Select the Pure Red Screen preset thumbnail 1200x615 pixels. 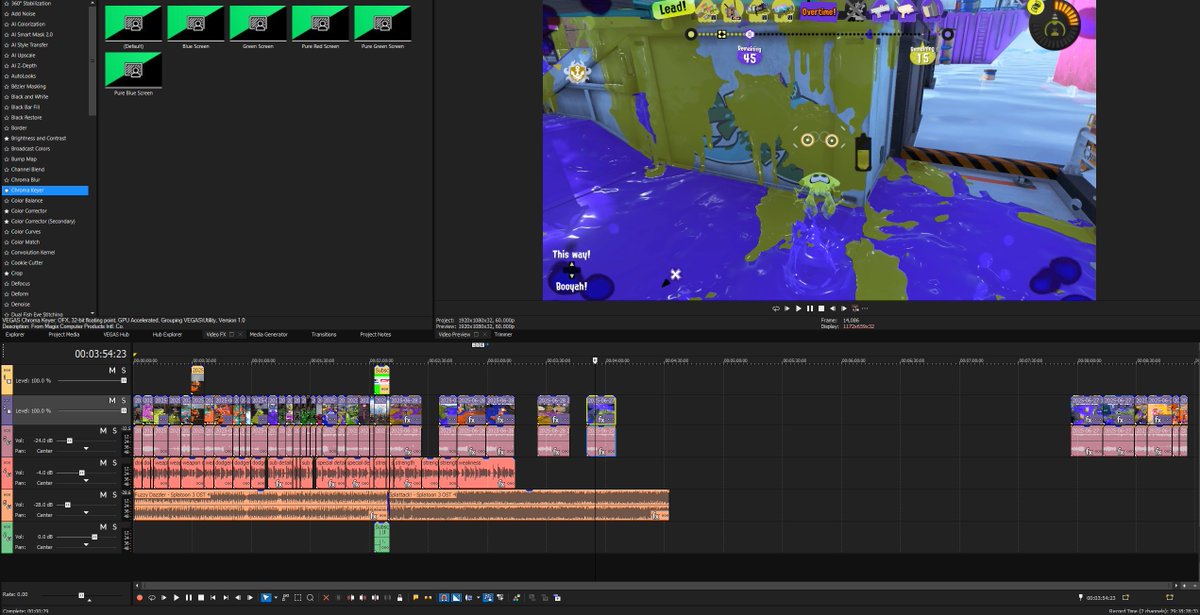320,22
